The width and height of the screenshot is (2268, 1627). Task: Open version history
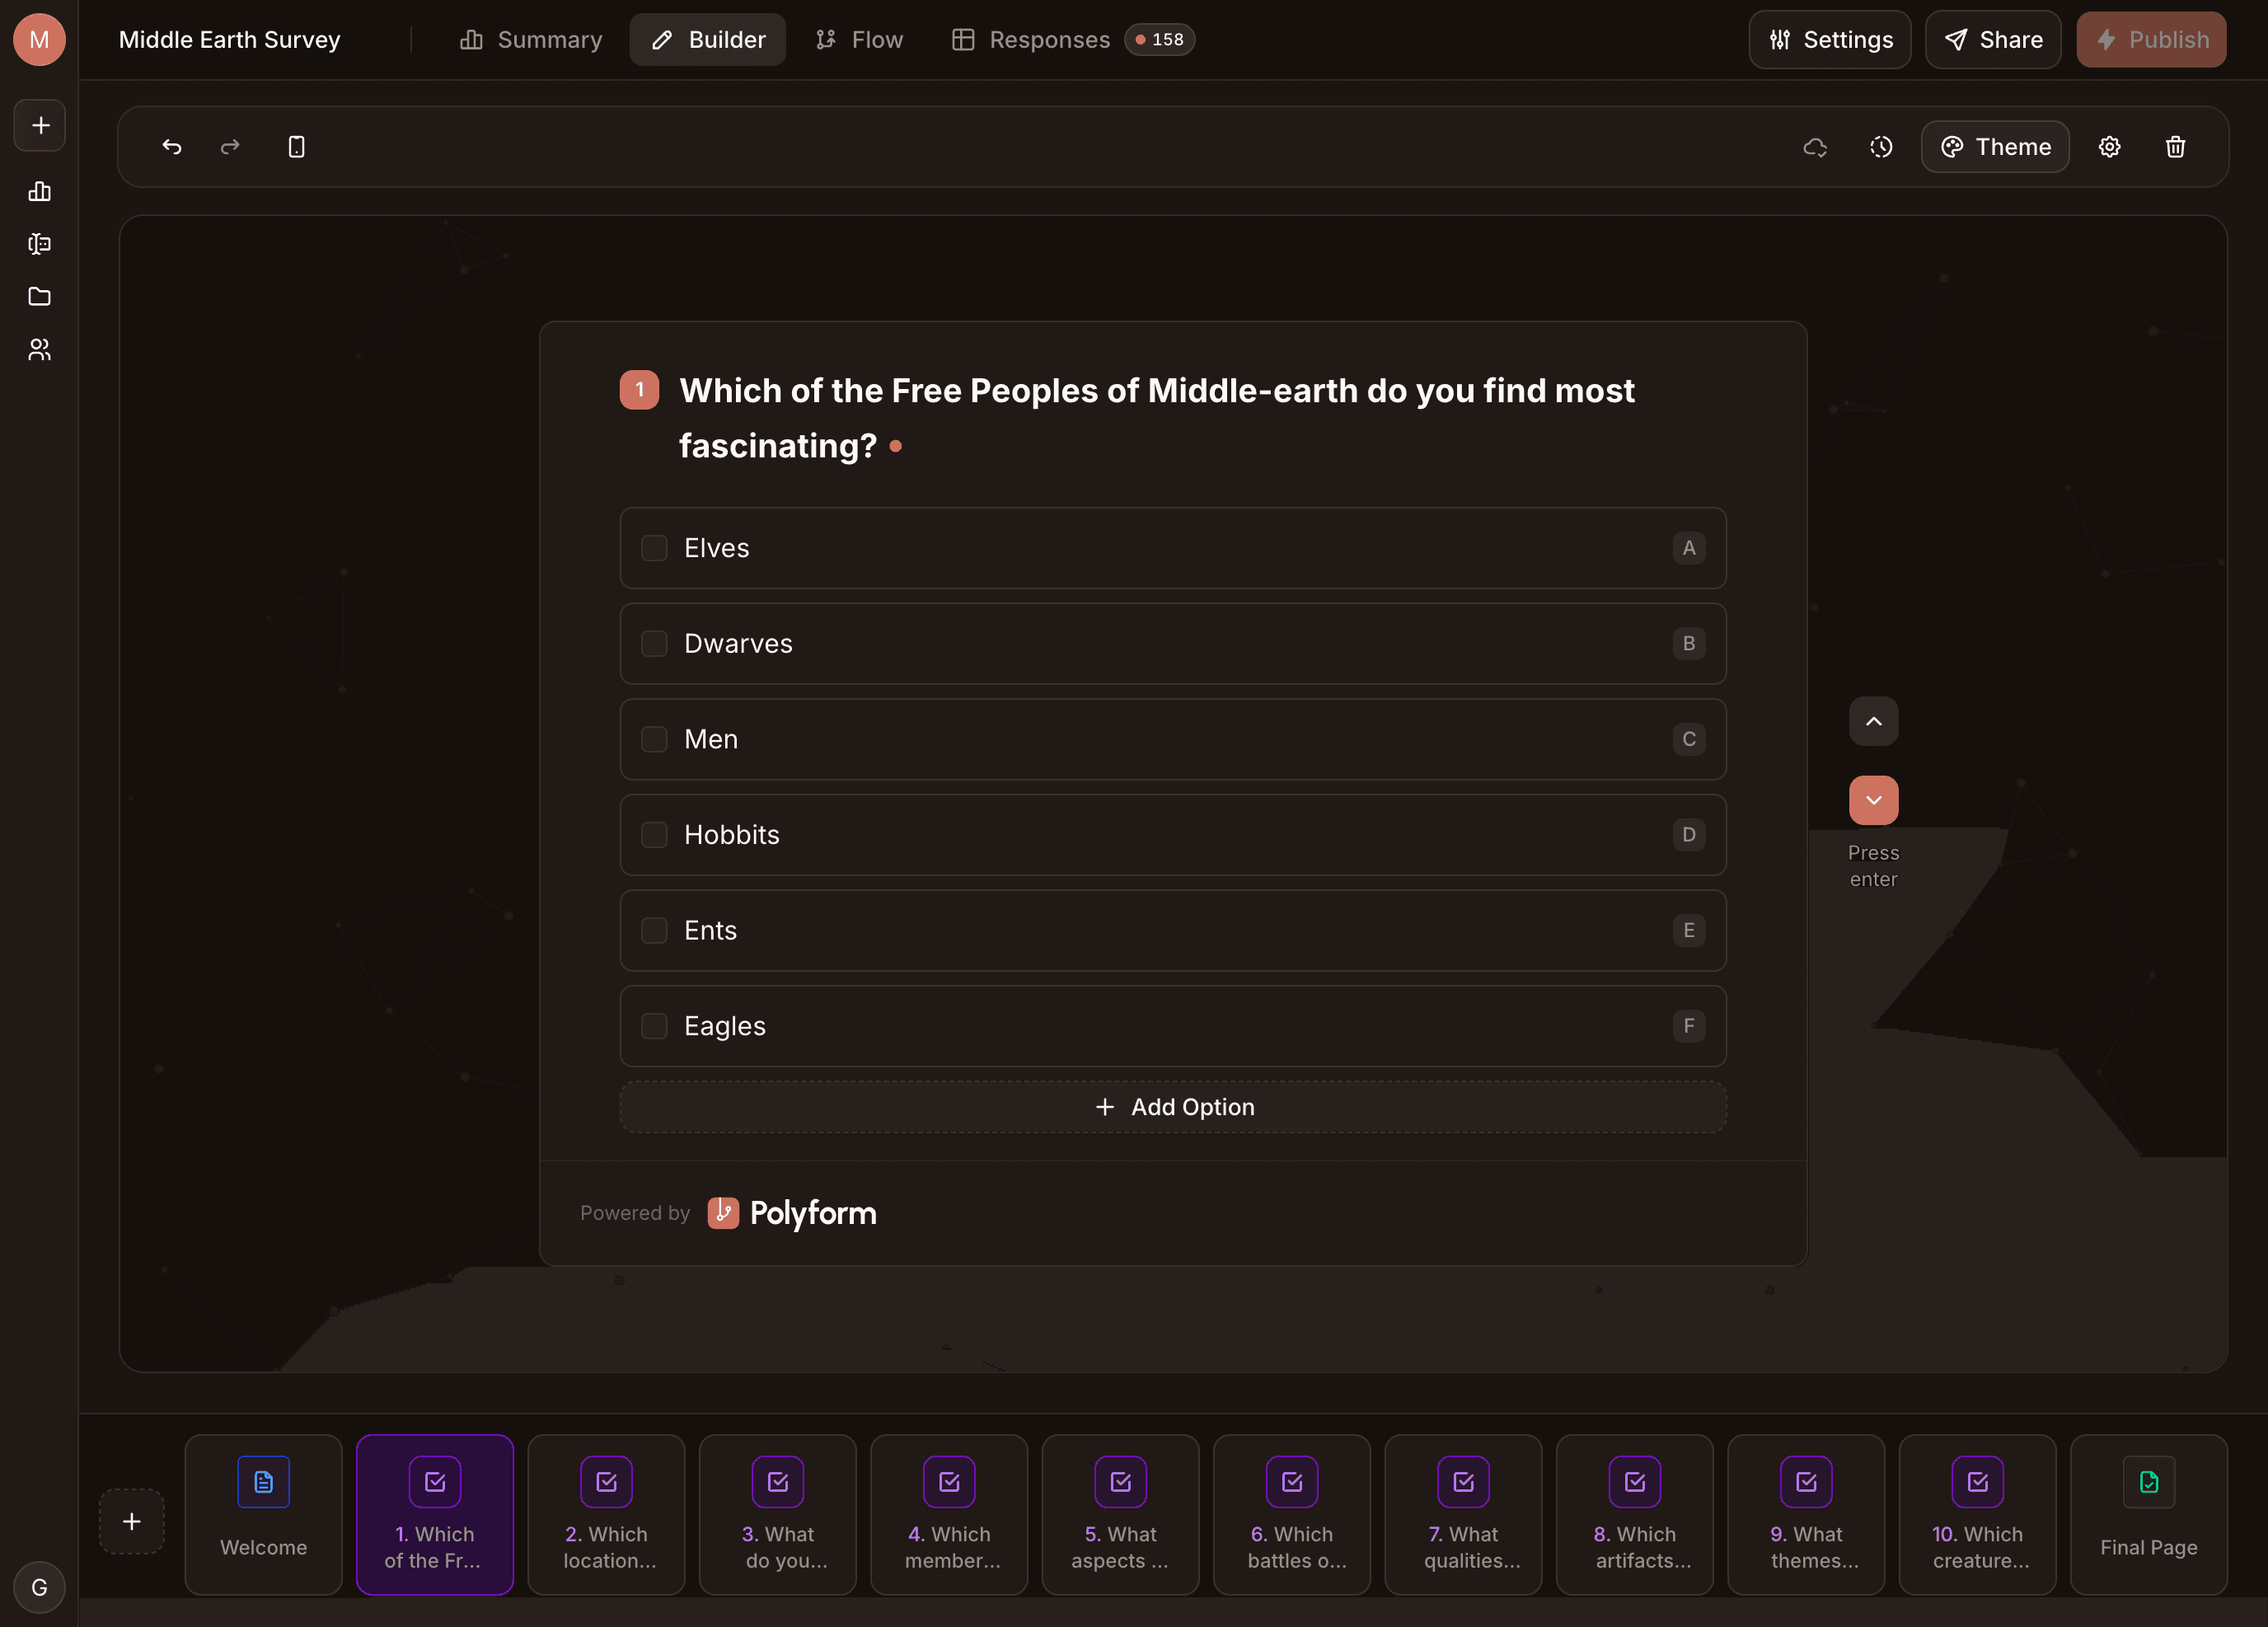(x=1881, y=146)
